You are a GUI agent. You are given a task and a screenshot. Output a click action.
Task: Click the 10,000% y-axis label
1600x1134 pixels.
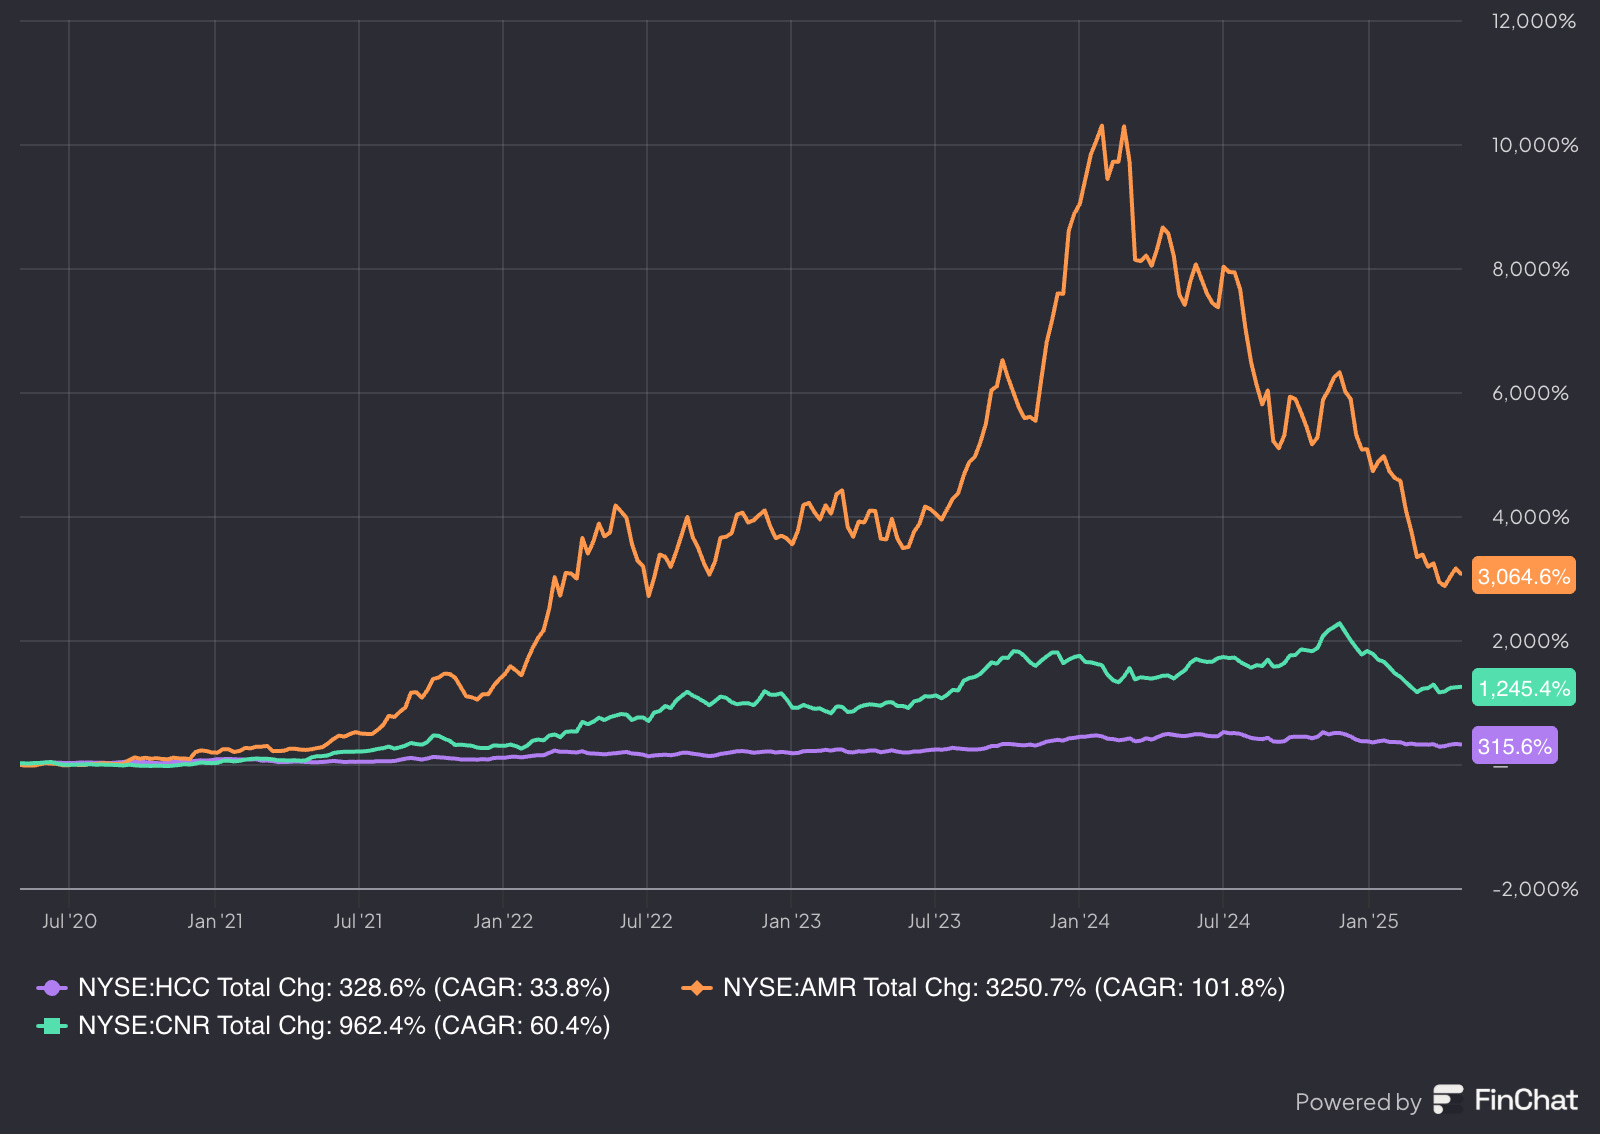[1534, 145]
